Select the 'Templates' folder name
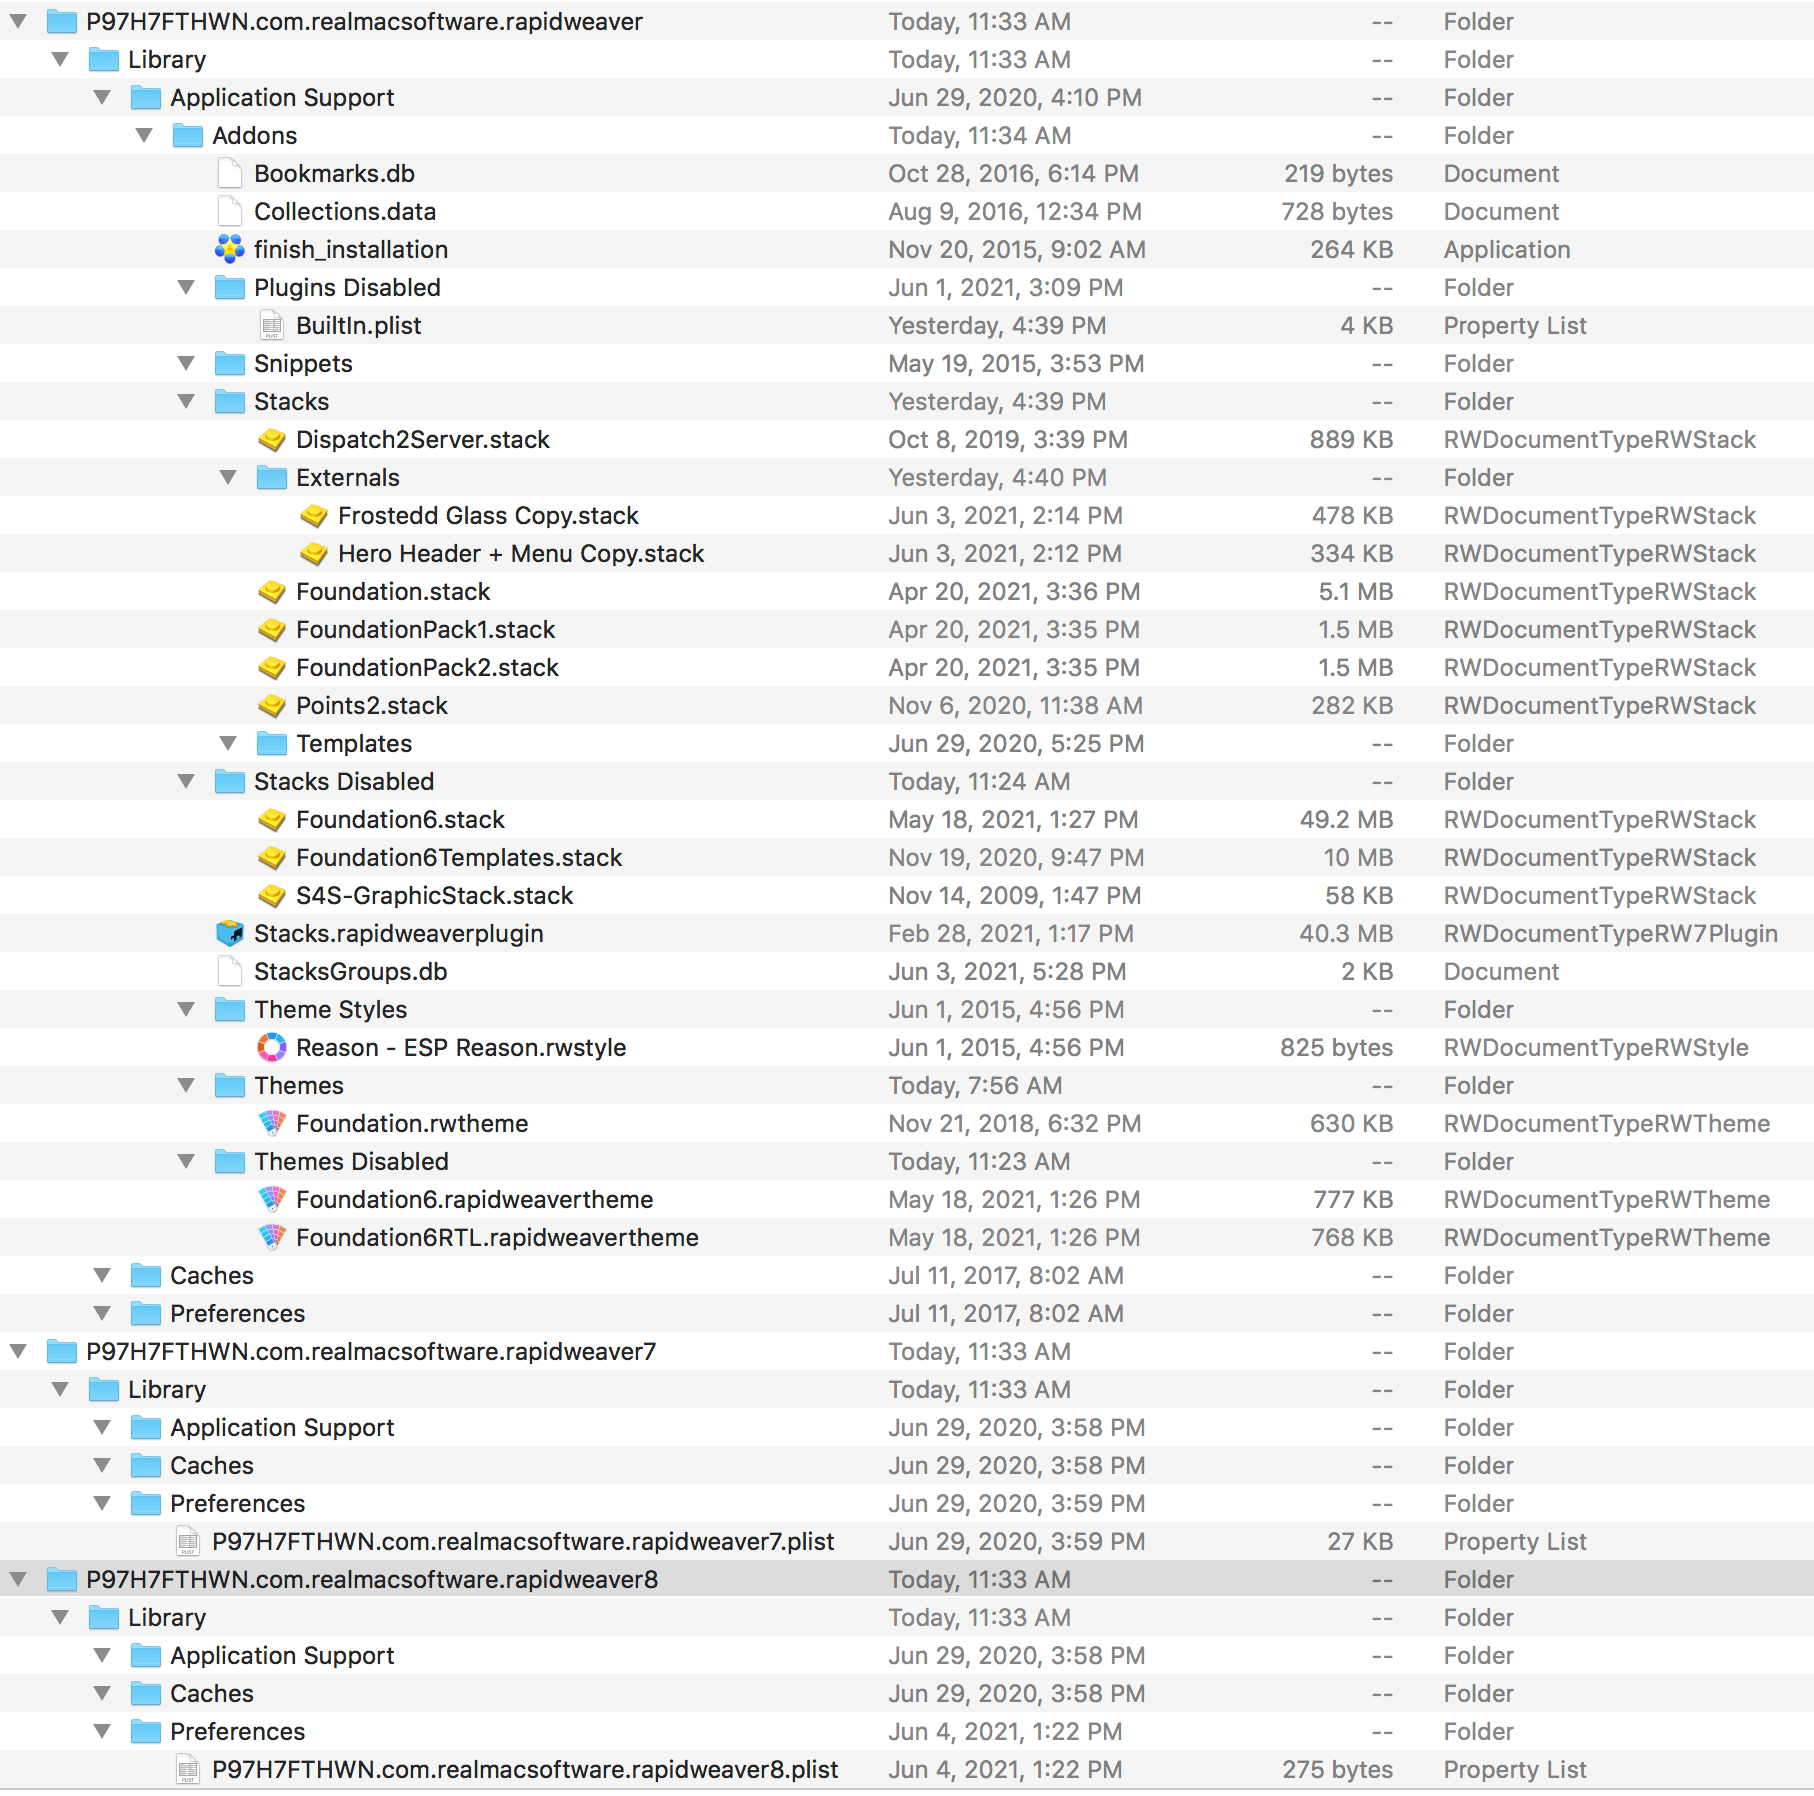 (x=354, y=743)
